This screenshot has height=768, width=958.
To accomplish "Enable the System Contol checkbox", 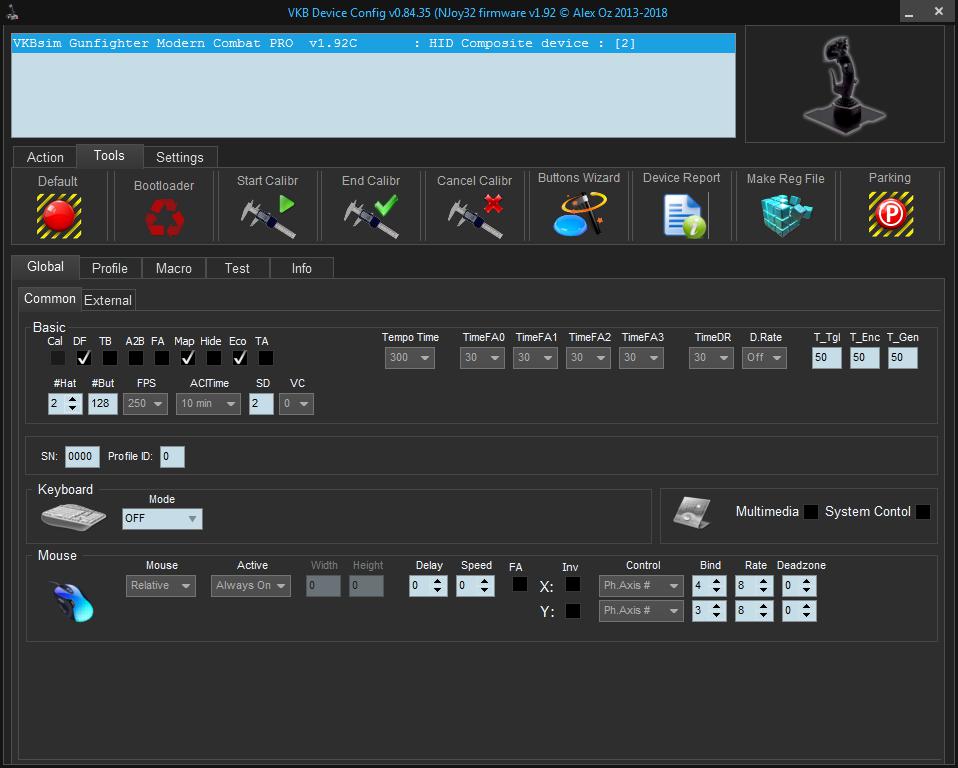I will point(923,512).
